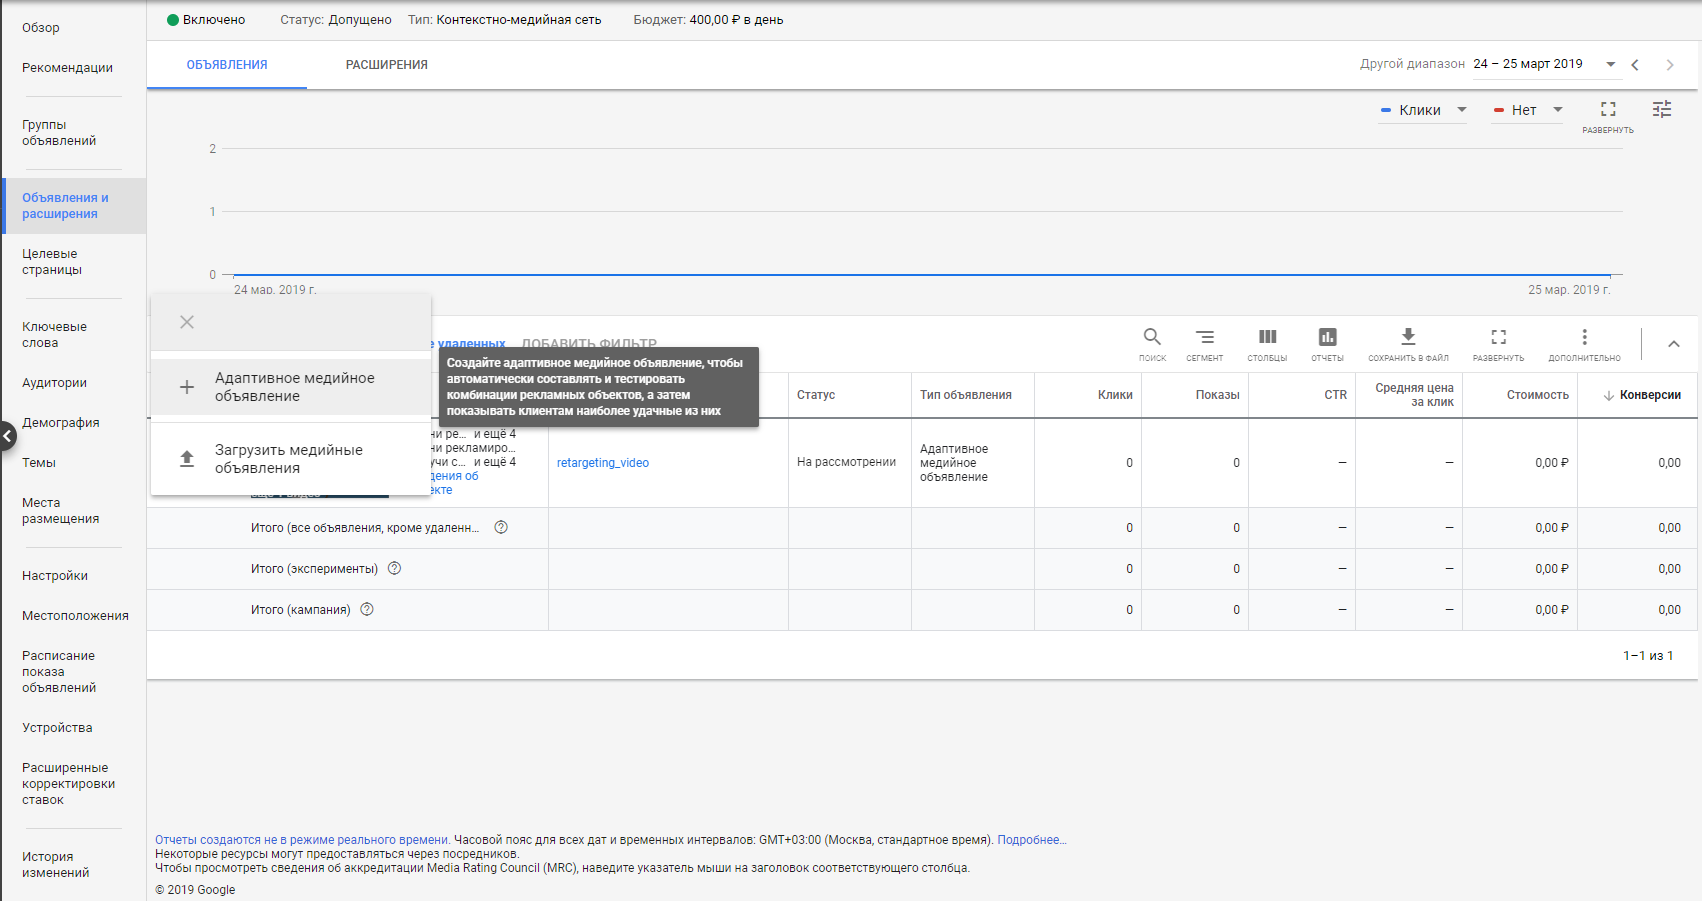
Task: Open the three-dot More options menu
Action: [1584, 338]
